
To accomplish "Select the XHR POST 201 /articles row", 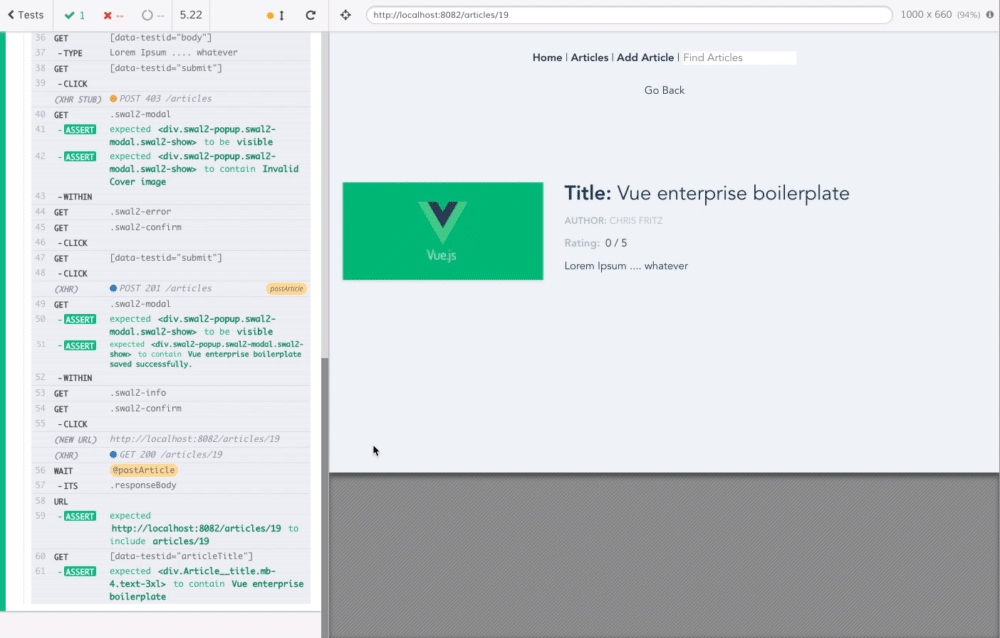I will tap(171, 288).
